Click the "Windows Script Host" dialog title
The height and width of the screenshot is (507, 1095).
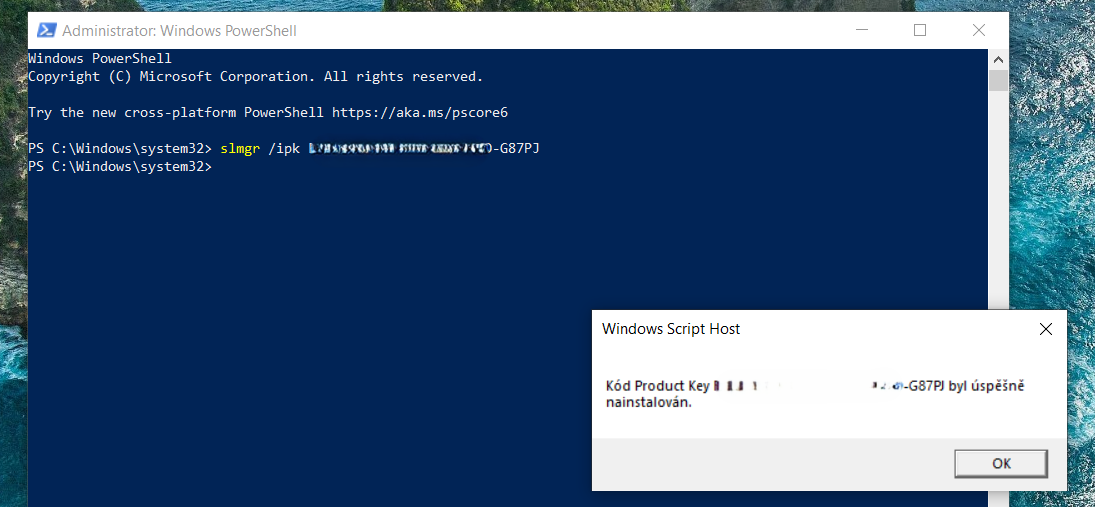pos(671,329)
